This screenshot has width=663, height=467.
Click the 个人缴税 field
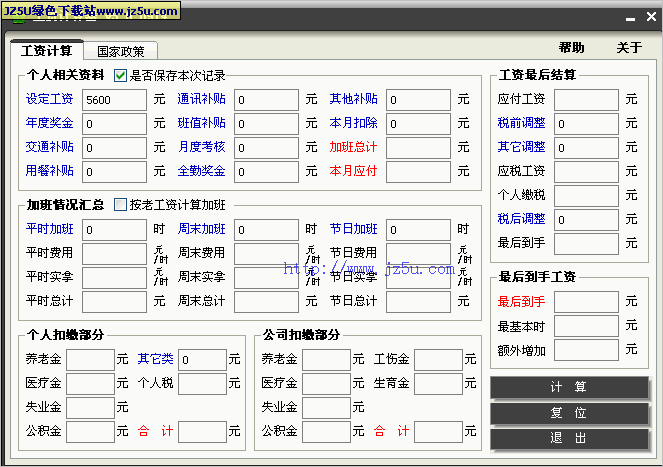pyautogui.click(x=586, y=196)
